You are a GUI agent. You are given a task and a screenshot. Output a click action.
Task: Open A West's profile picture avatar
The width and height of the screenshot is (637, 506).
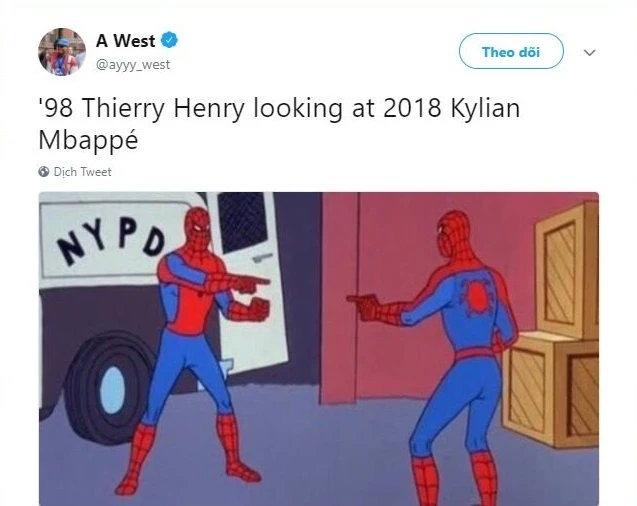click(x=62, y=52)
